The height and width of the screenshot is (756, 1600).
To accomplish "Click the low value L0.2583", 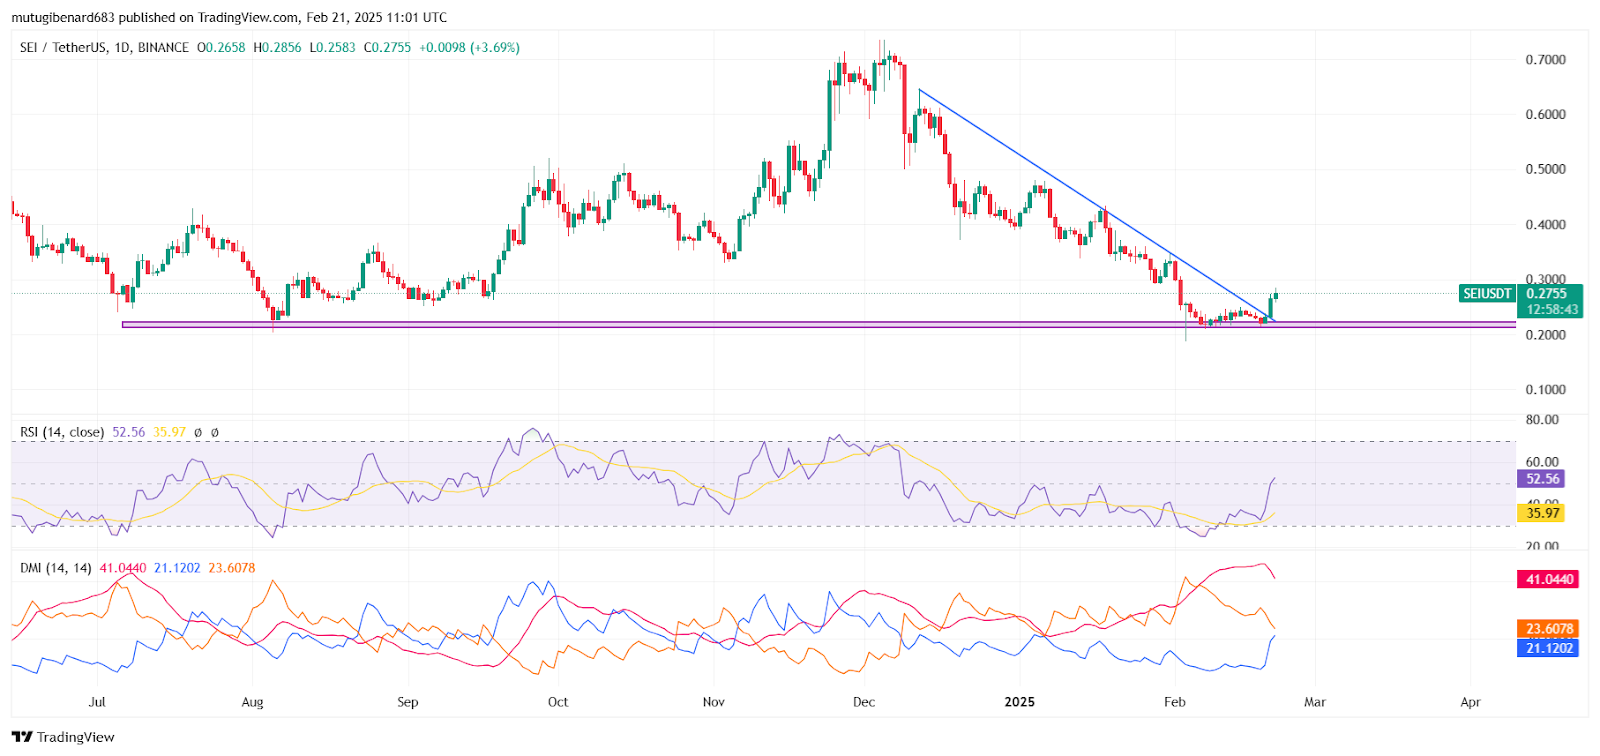I will (332, 47).
